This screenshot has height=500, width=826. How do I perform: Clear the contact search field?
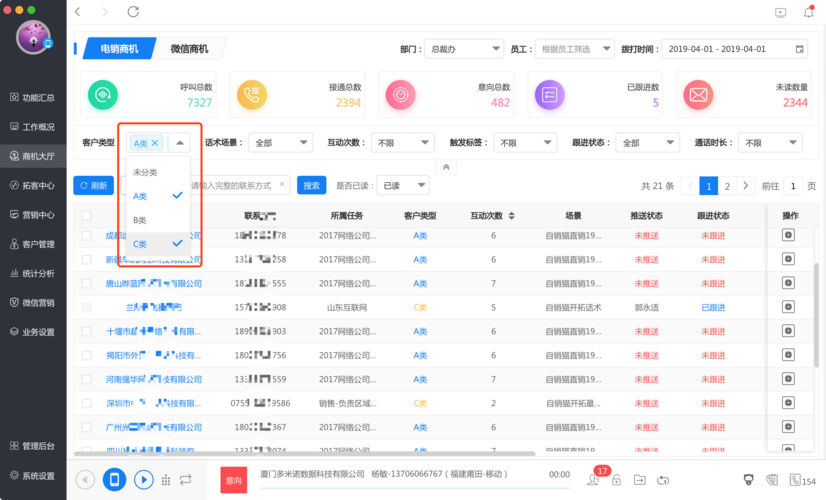click(x=282, y=184)
